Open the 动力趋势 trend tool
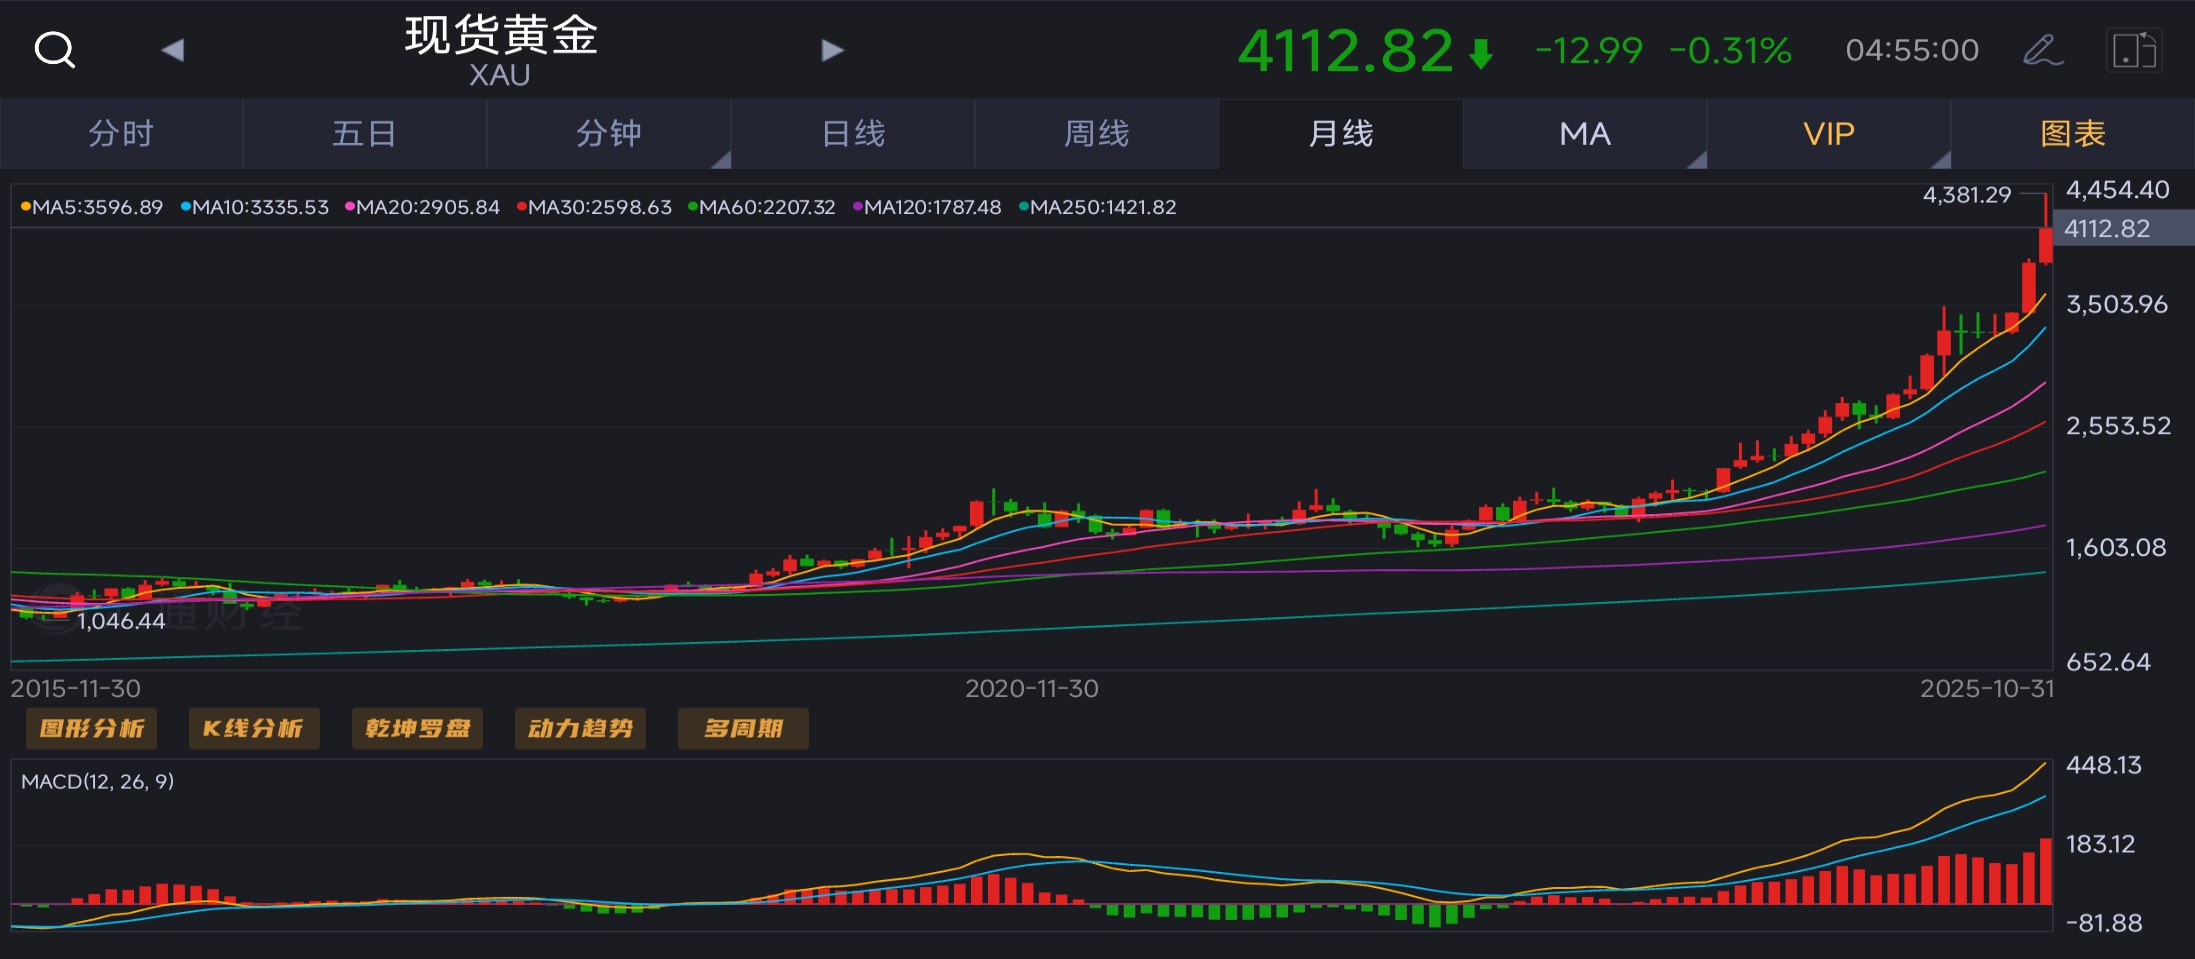2195x959 pixels. 580,728
